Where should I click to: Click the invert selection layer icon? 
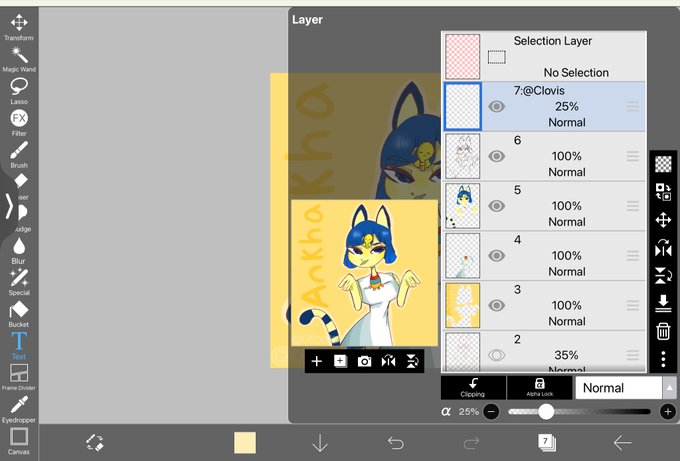point(663,192)
